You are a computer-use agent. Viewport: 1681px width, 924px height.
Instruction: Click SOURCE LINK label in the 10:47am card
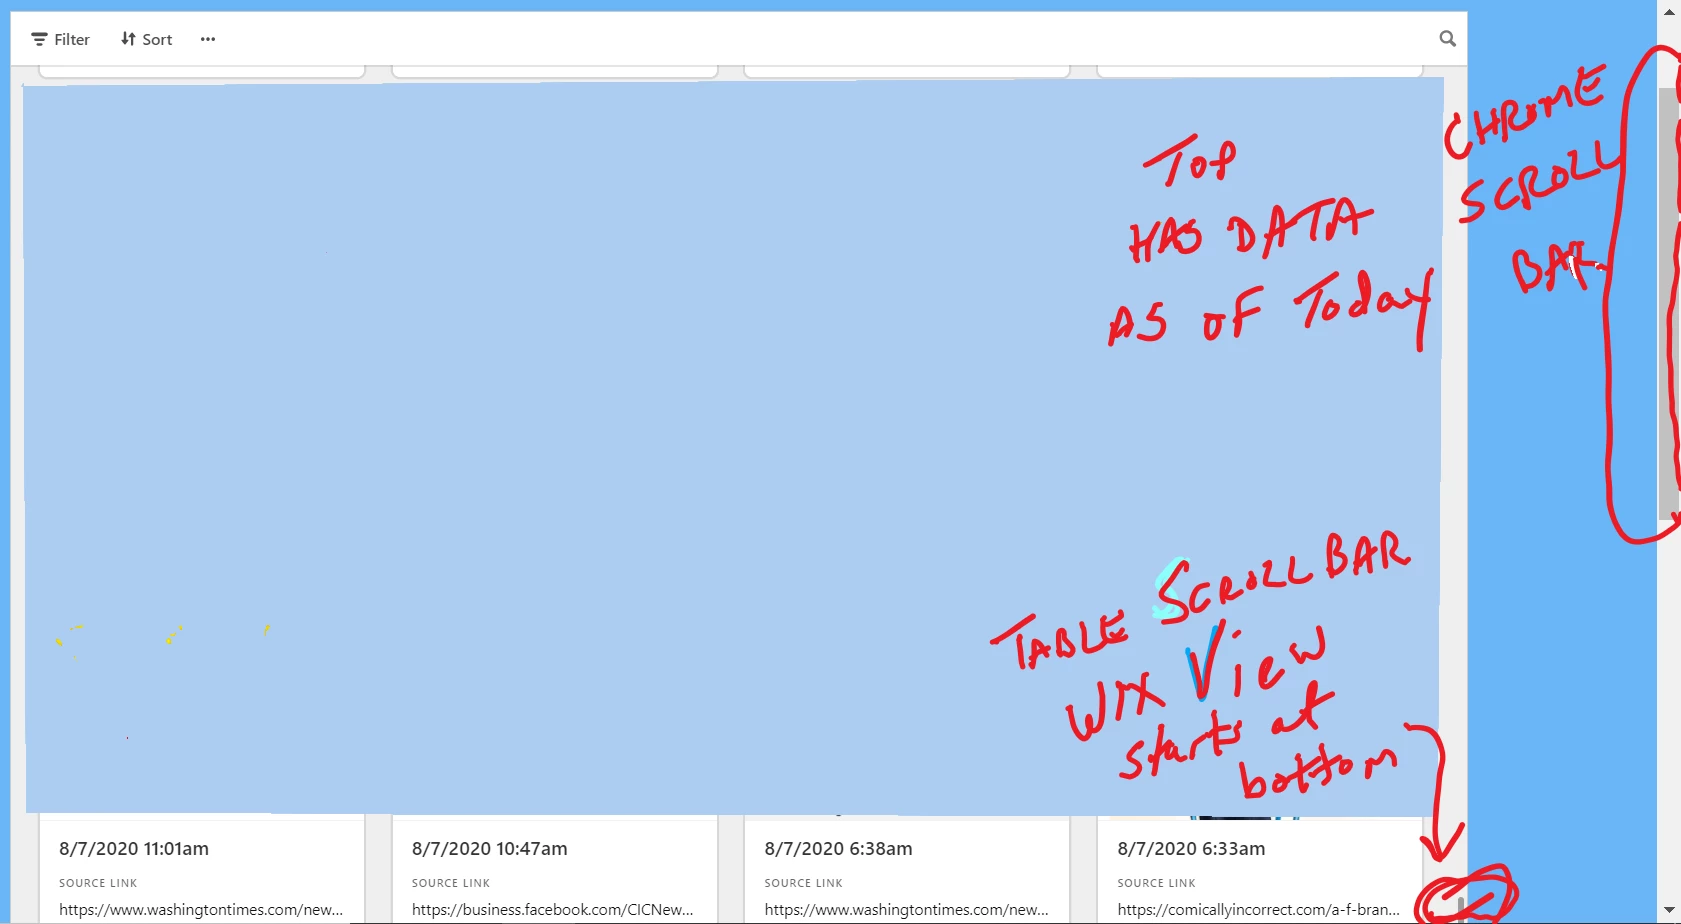tap(451, 883)
